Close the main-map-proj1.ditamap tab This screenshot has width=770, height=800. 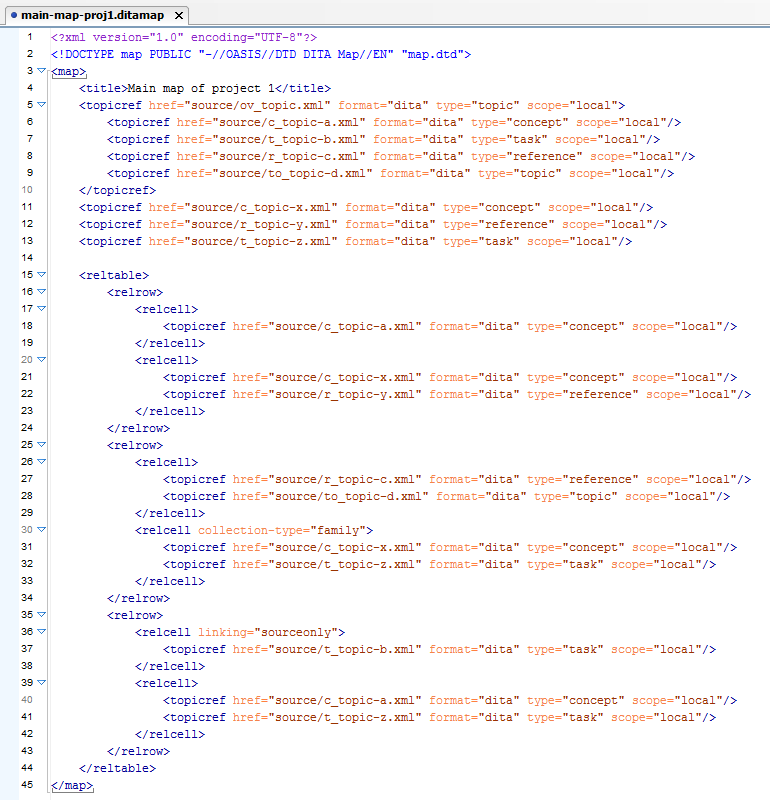click(178, 16)
